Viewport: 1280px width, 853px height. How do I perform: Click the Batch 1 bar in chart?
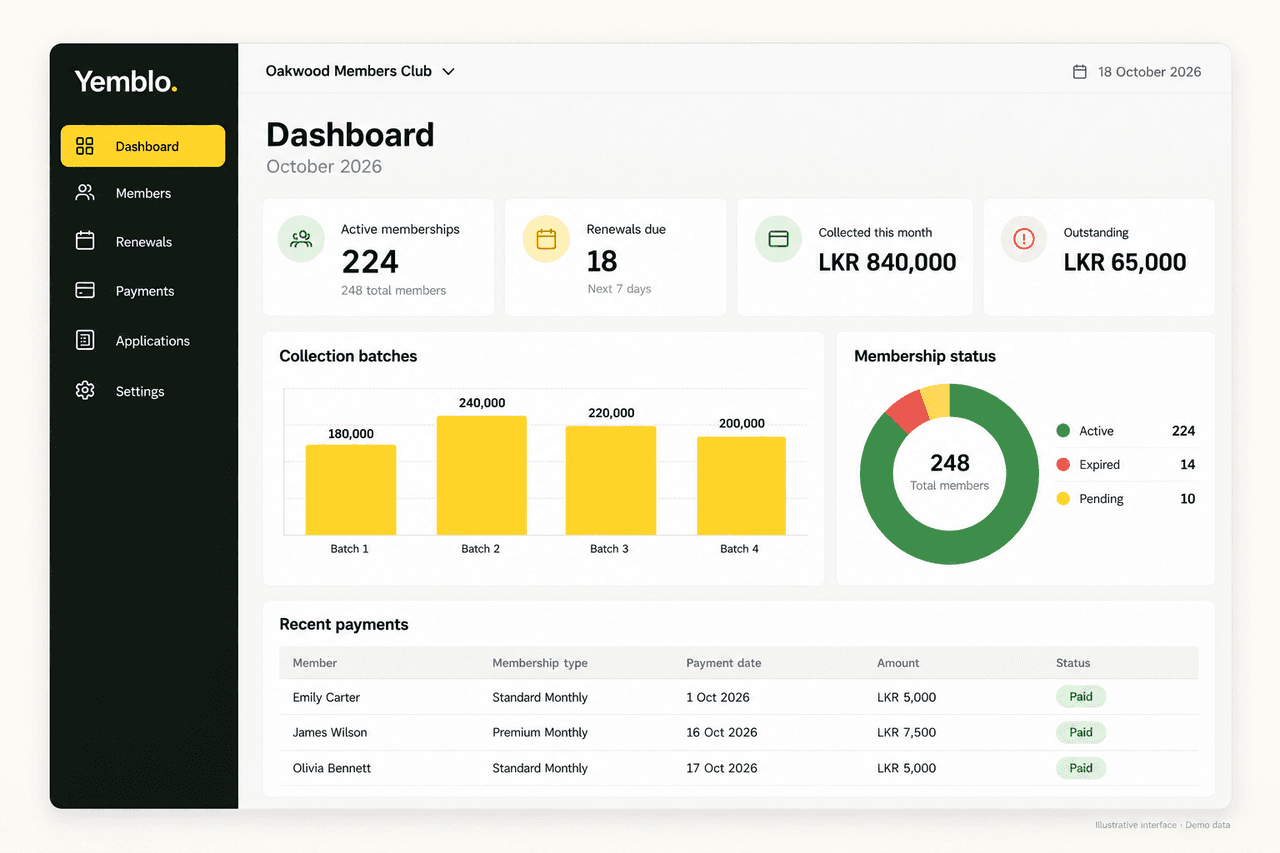[x=351, y=490]
